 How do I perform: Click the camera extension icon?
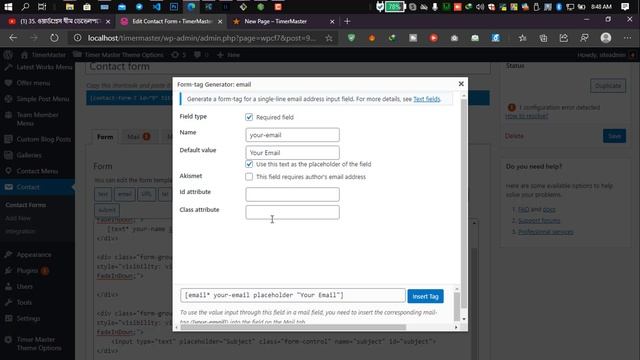[454, 38]
